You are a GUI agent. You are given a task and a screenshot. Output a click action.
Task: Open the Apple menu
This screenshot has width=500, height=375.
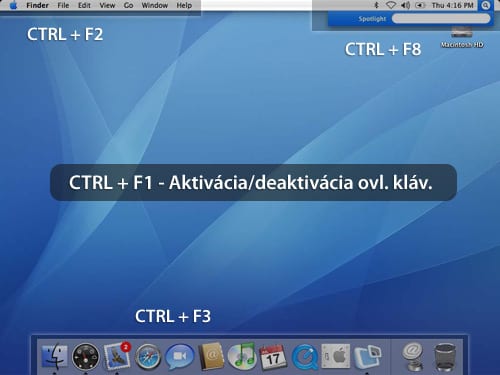[x=13, y=5]
